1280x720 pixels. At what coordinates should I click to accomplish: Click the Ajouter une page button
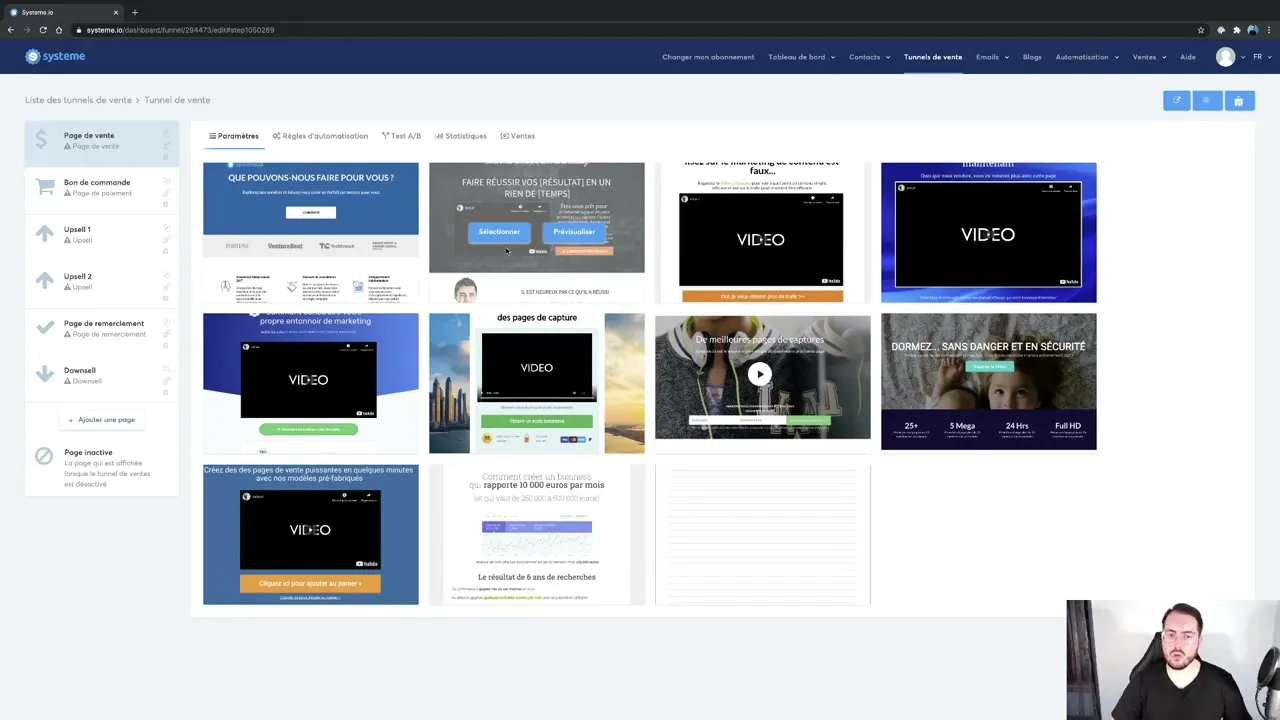(100, 419)
